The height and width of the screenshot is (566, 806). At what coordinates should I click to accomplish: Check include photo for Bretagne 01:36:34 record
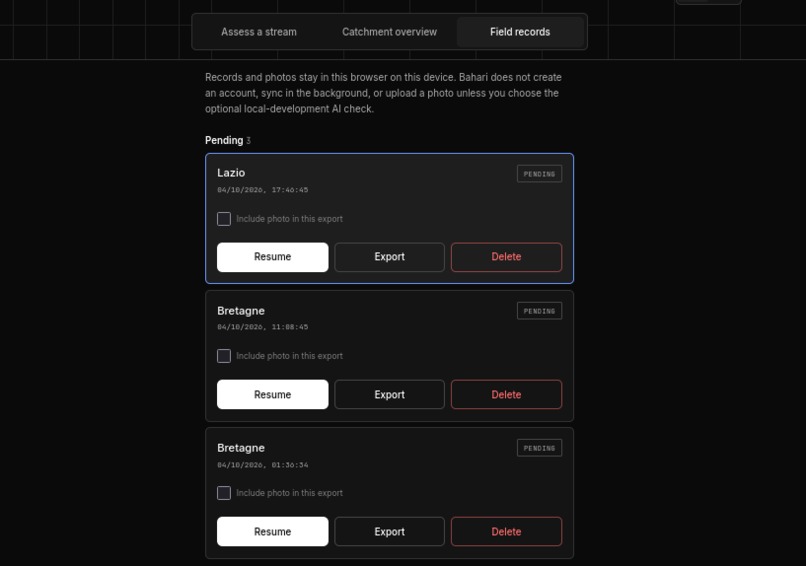pos(224,493)
